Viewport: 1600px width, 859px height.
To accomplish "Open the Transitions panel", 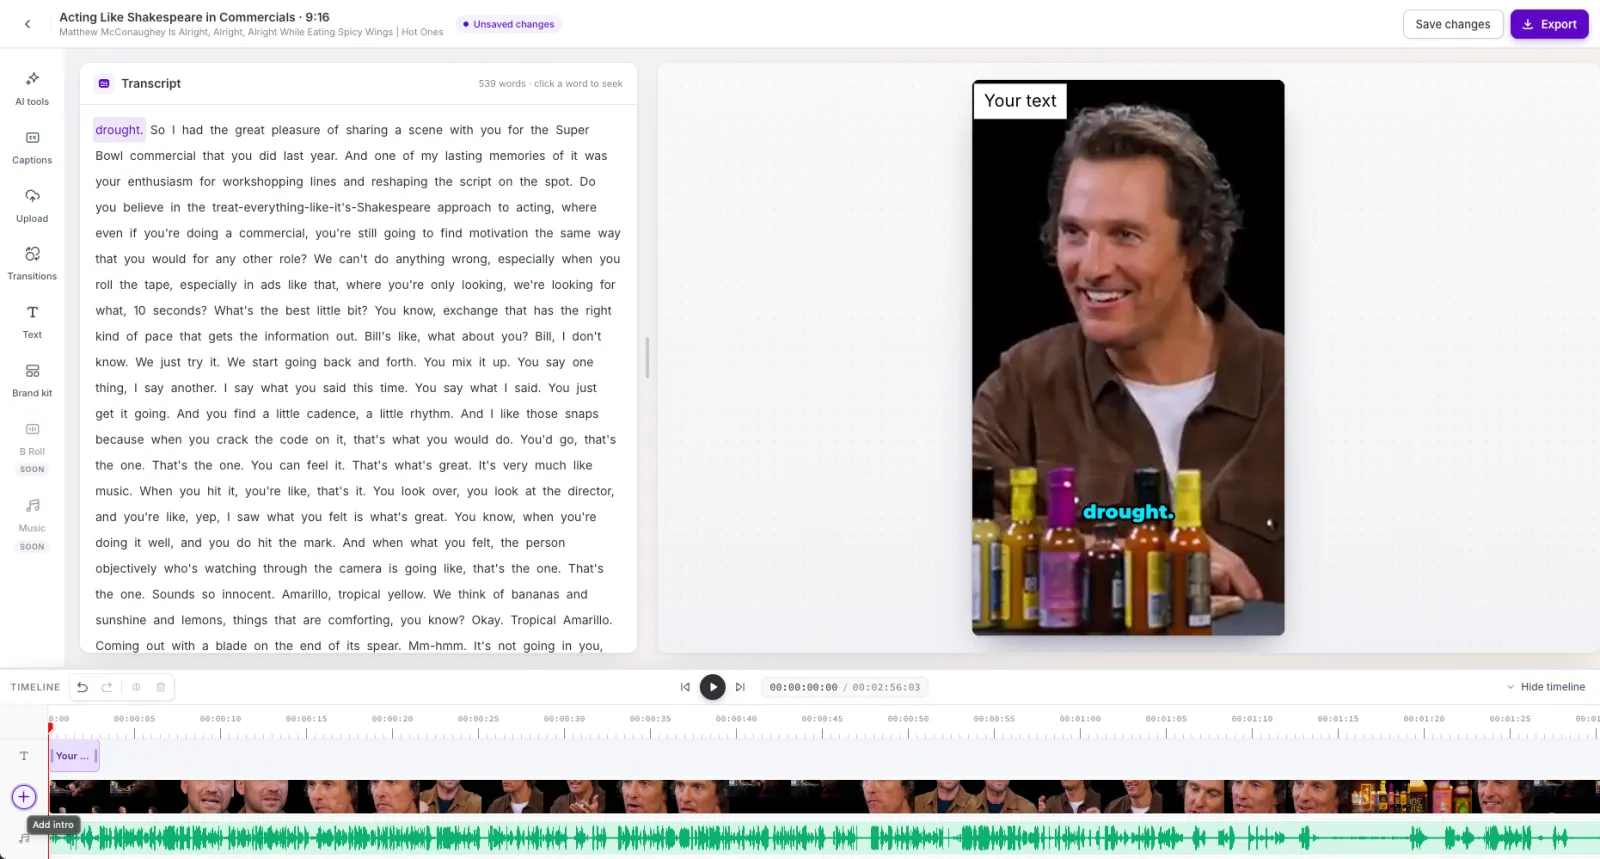I will [x=32, y=263].
